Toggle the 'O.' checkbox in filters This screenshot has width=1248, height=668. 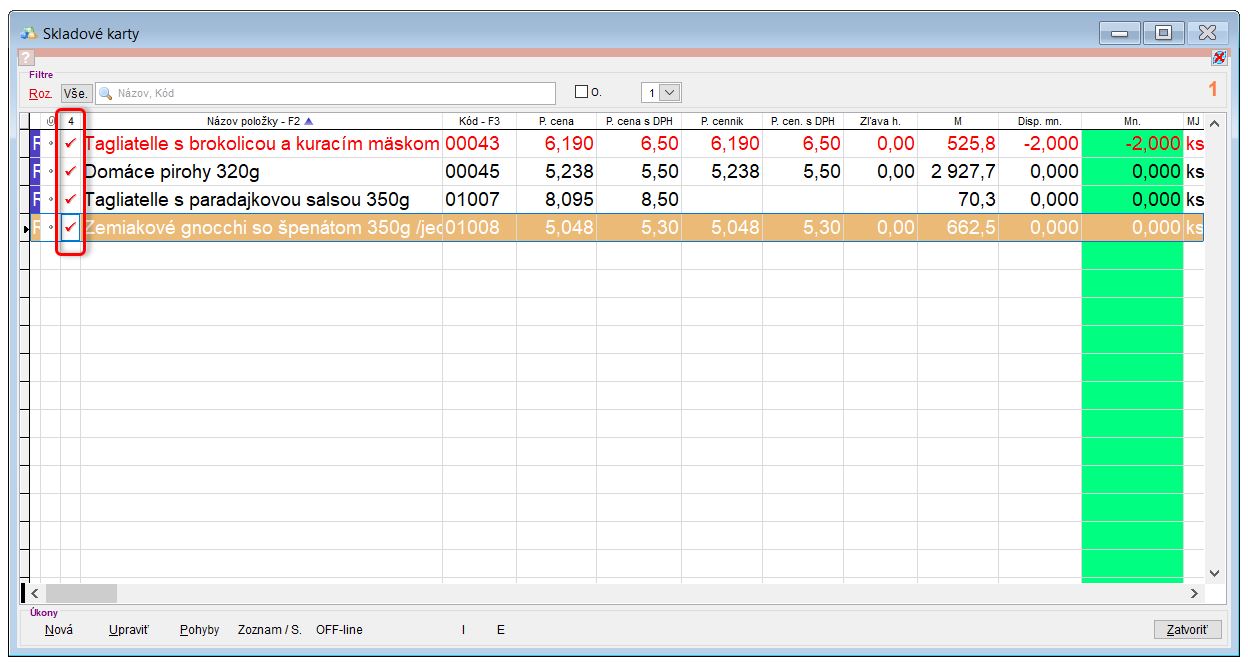click(x=582, y=92)
